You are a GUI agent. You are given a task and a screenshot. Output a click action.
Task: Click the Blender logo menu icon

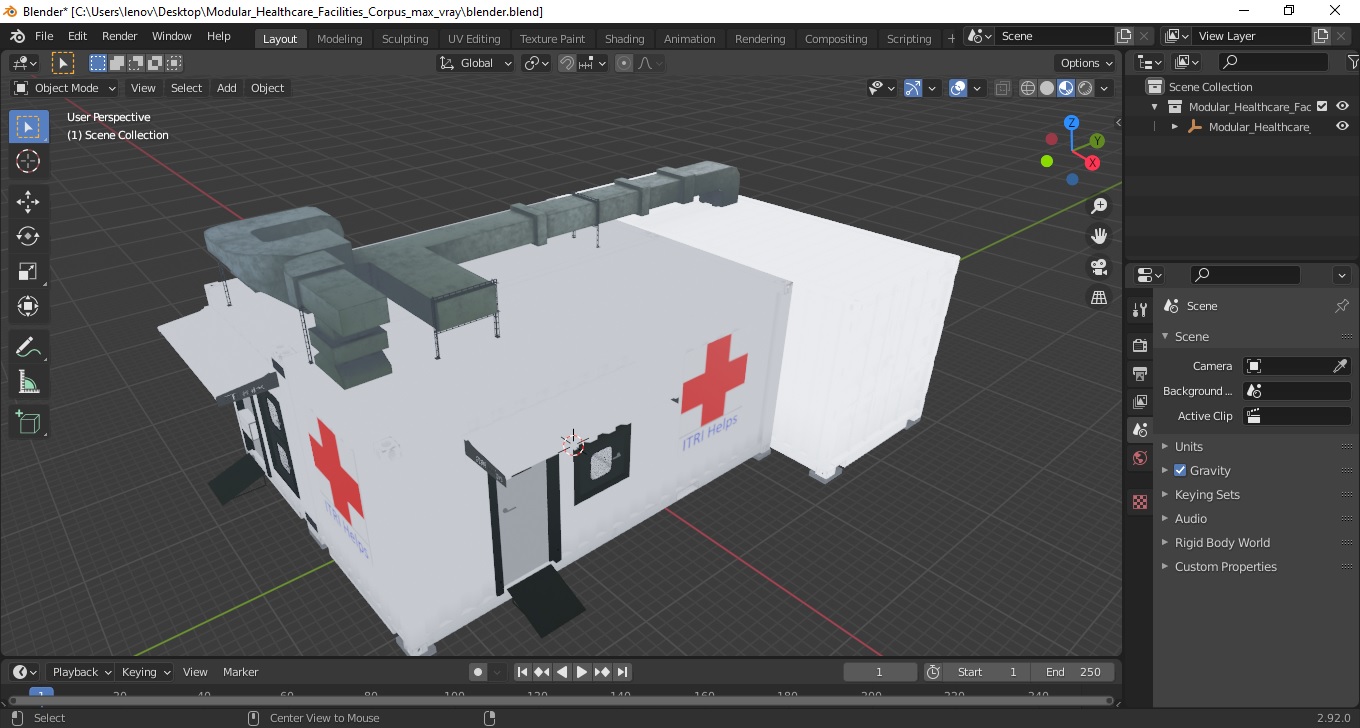click(x=17, y=36)
